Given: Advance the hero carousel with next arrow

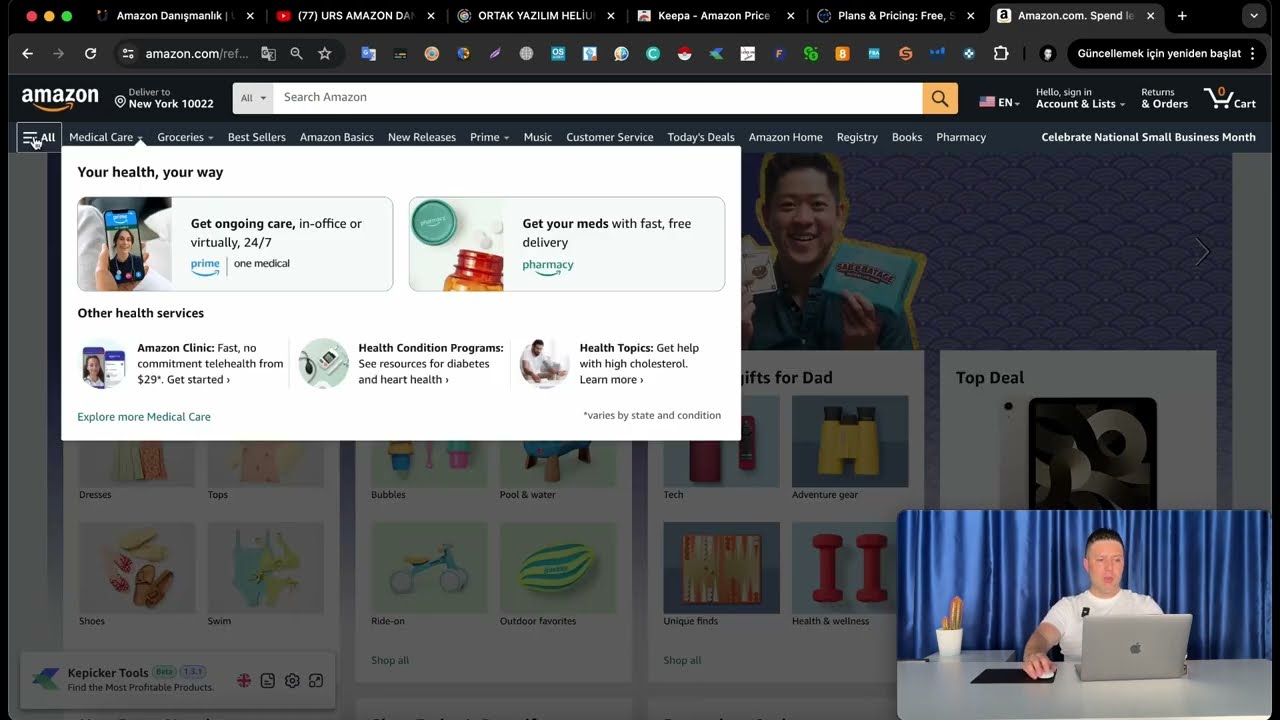Looking at the screenshot, I should [1202, 251].
